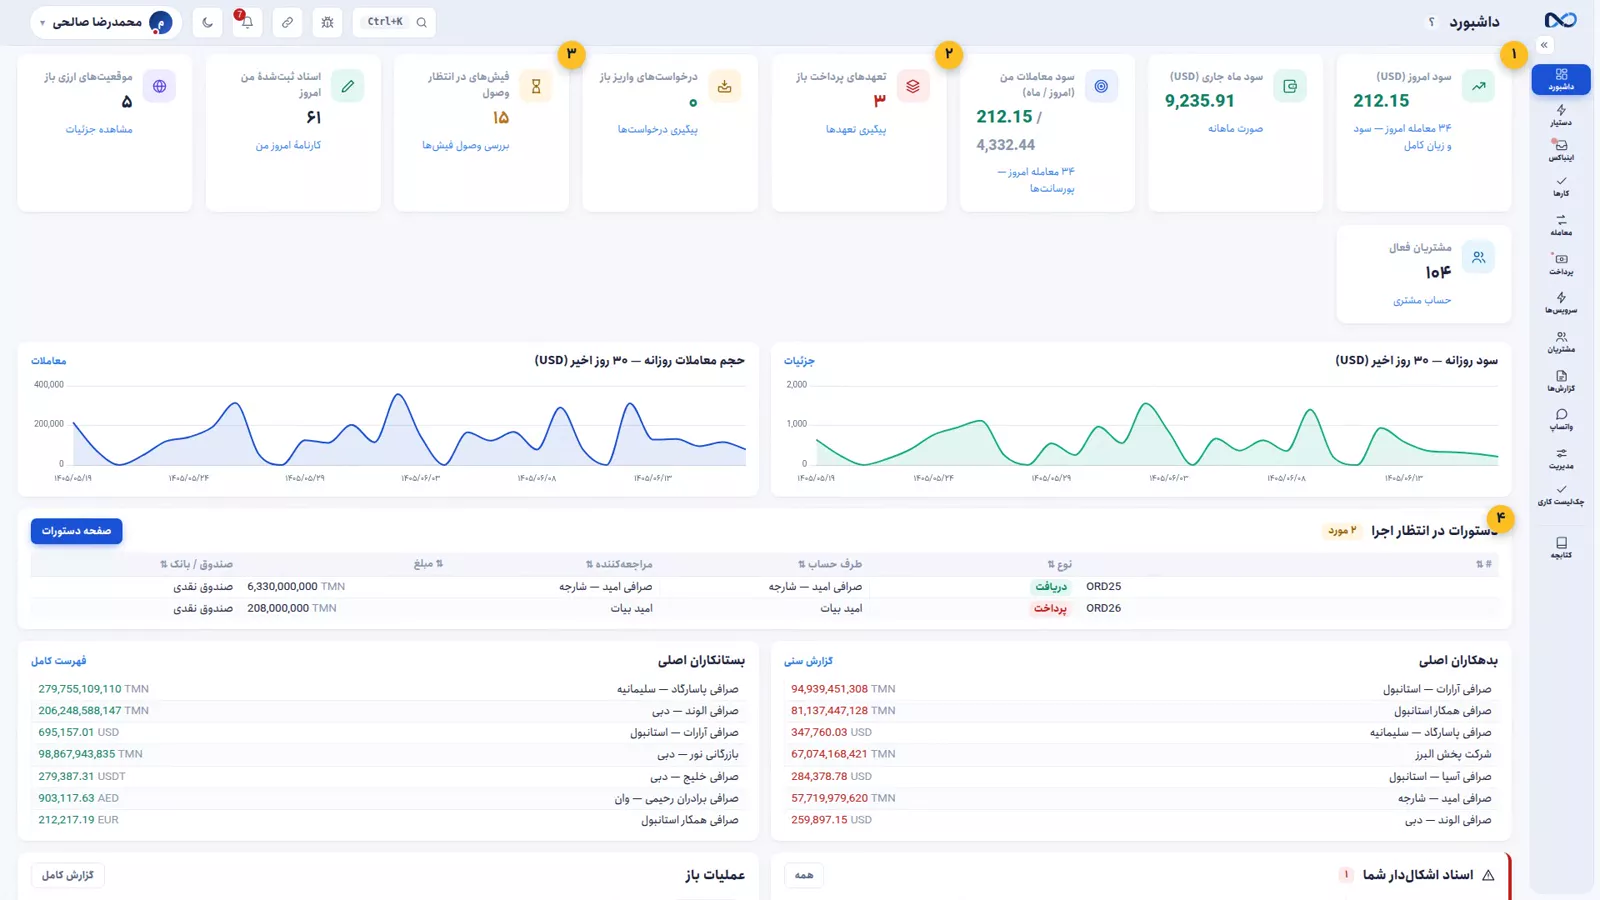Click the گزارش سنی link
The image size is (1600, 900).
coord(808,661)
